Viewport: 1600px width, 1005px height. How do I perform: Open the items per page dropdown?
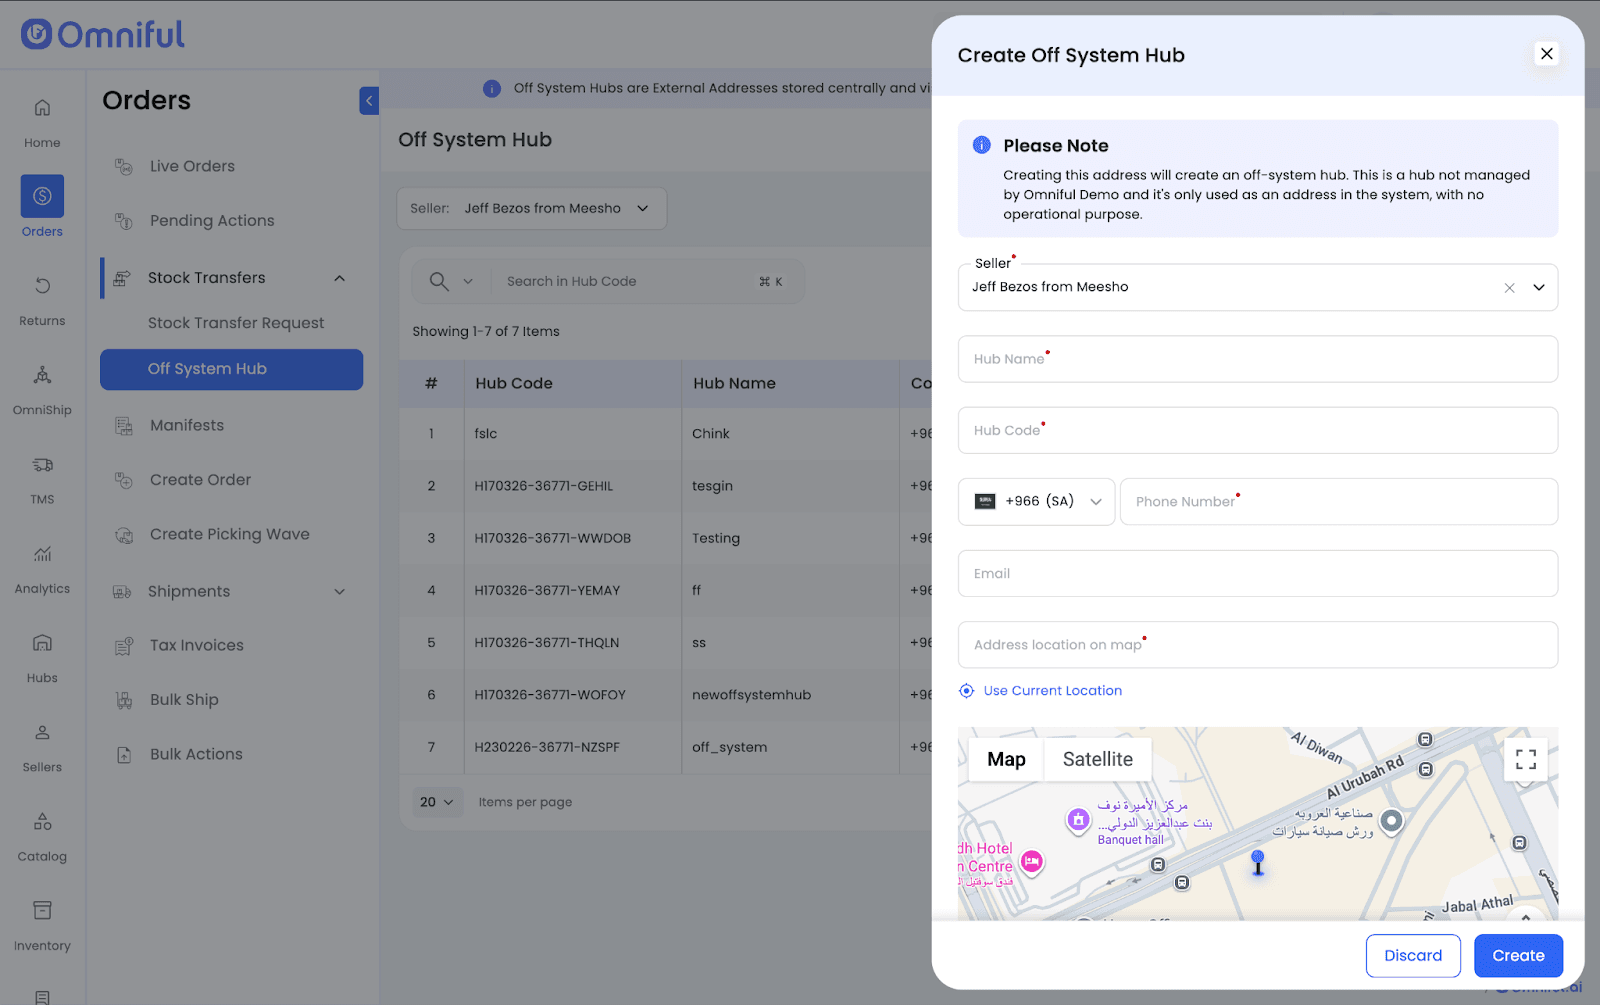click(437, 802)
